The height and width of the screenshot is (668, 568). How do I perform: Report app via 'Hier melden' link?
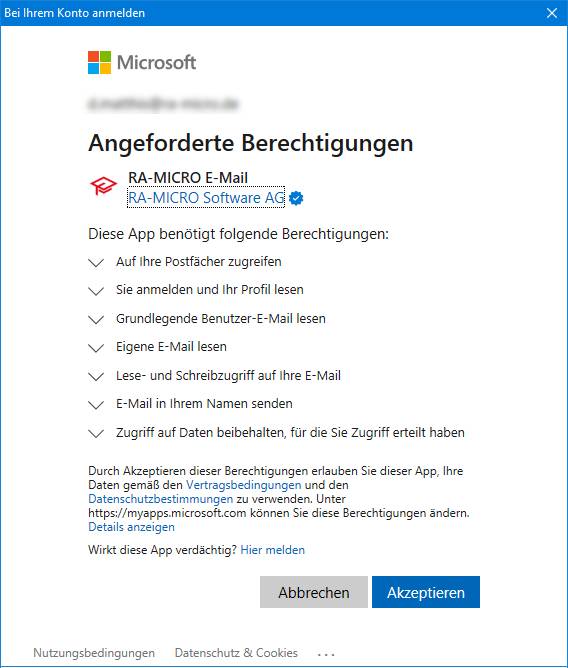[273, 550]
